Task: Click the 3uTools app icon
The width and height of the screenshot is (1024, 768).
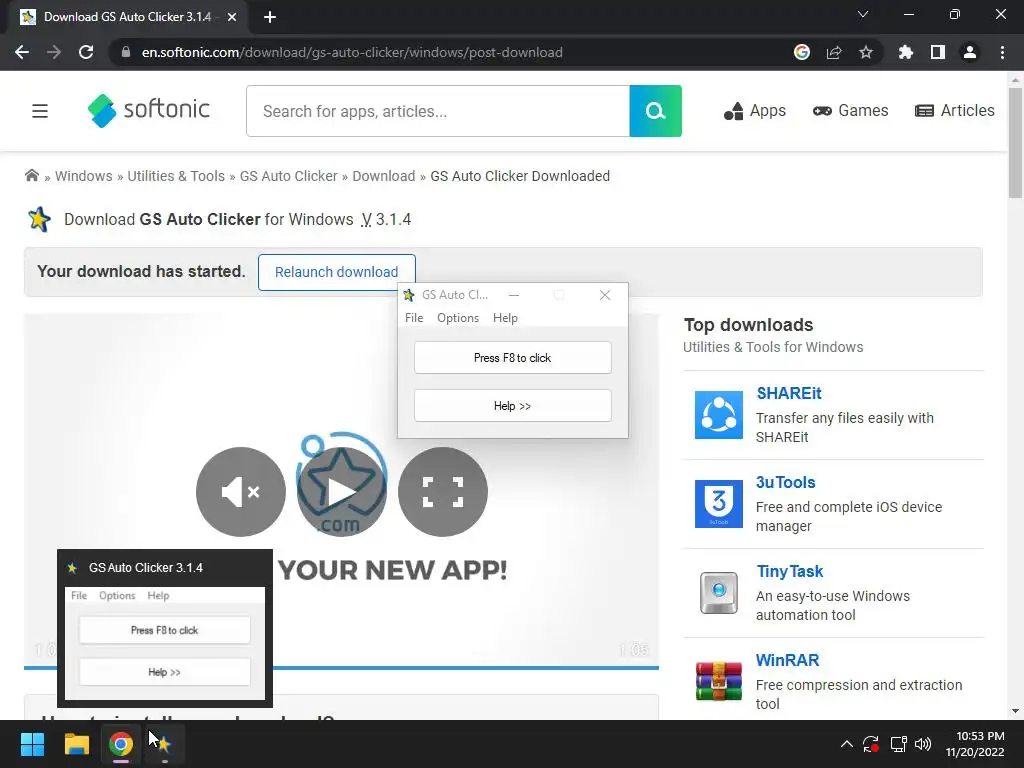Action: (718, 504)
